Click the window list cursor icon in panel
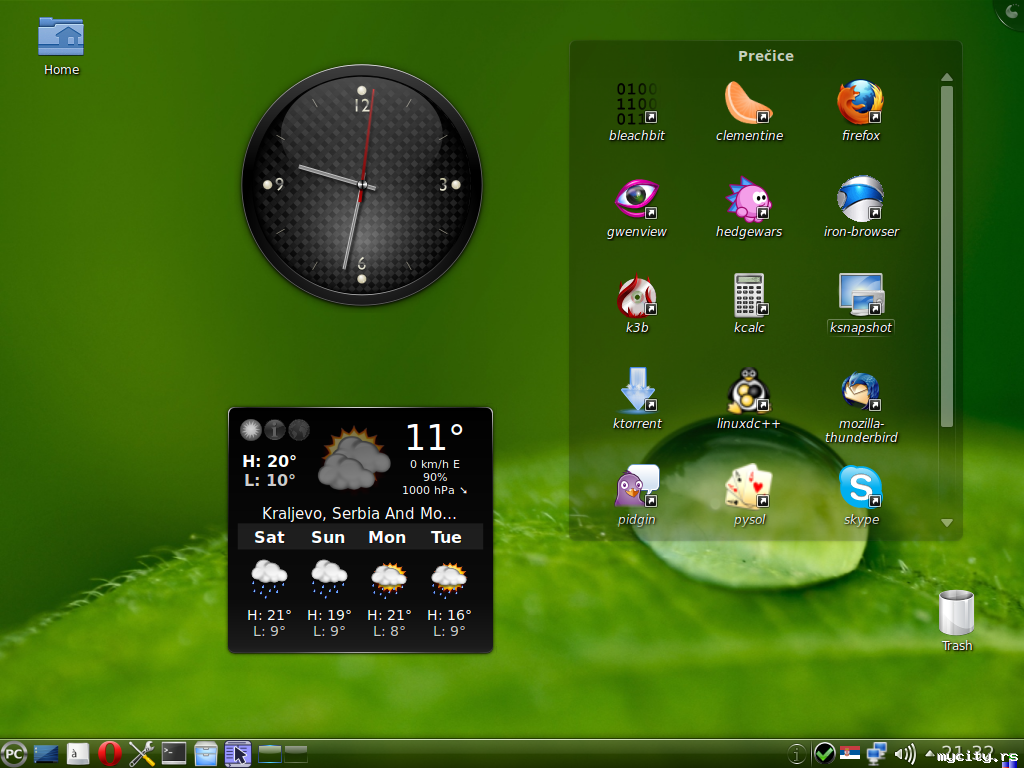1024x768 pixels. click(238, 754)
